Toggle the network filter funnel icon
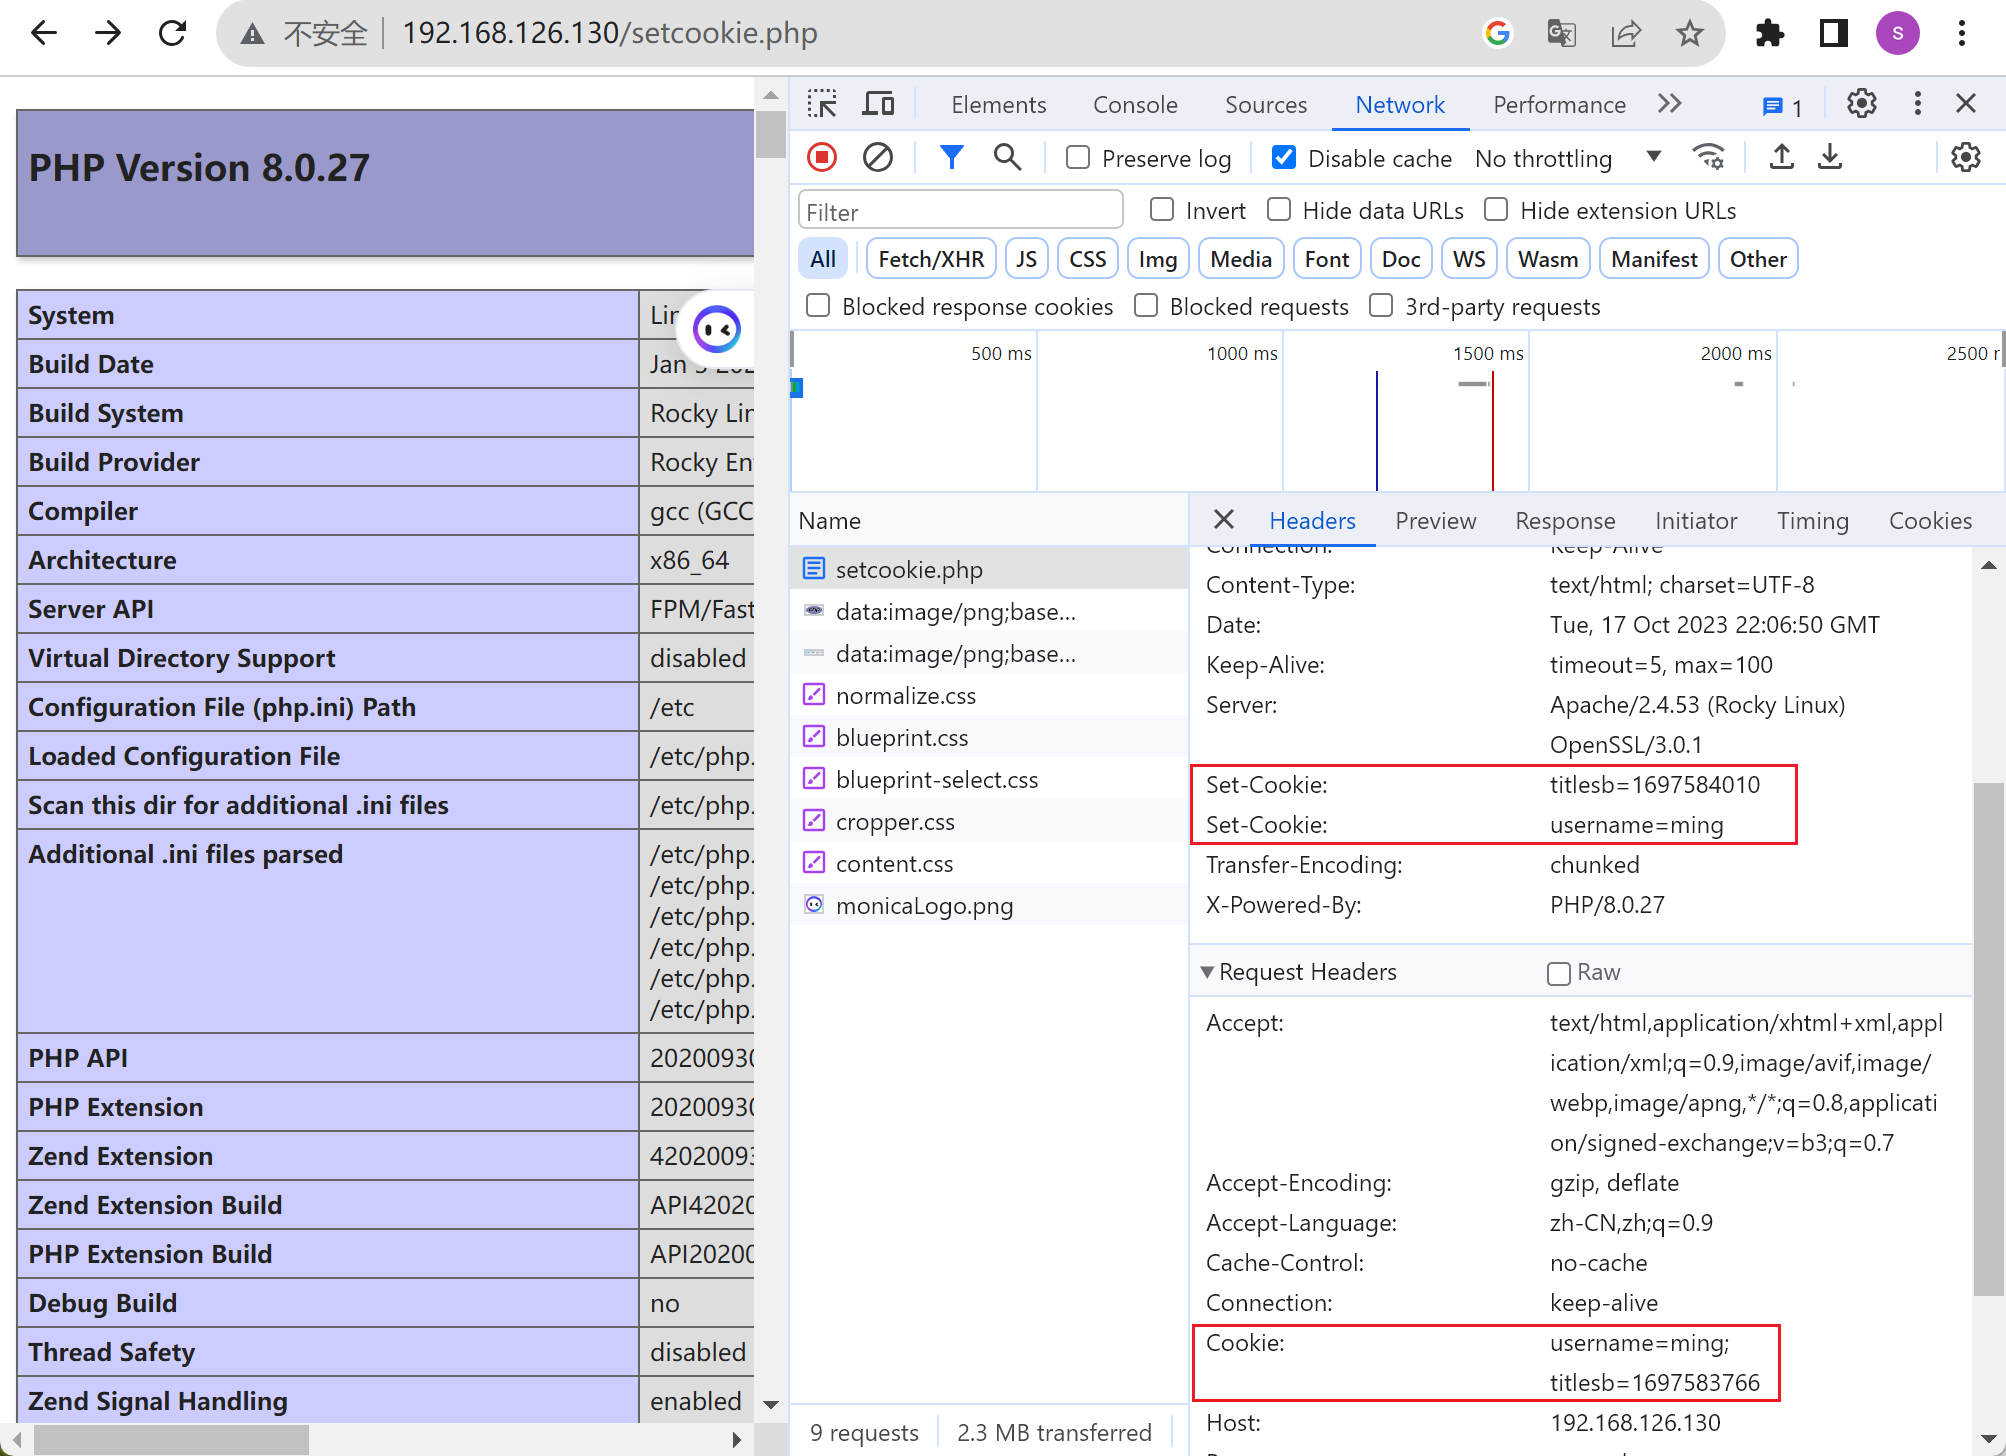The height and width of the screenshot is (1456, 2006). [x=951, y=157]
